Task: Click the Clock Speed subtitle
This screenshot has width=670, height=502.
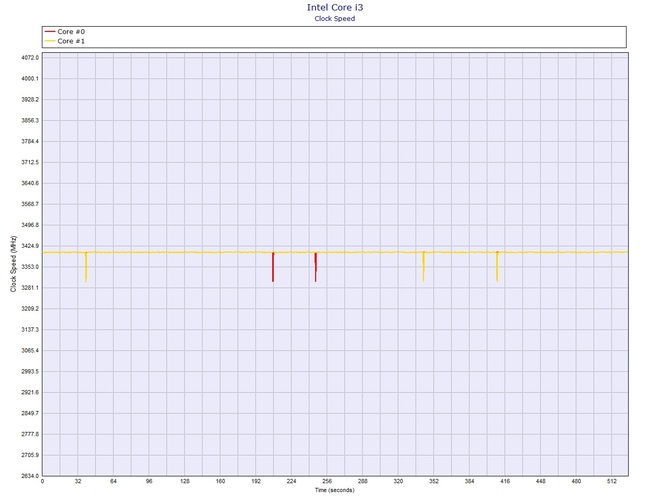Action: point(335,18)
